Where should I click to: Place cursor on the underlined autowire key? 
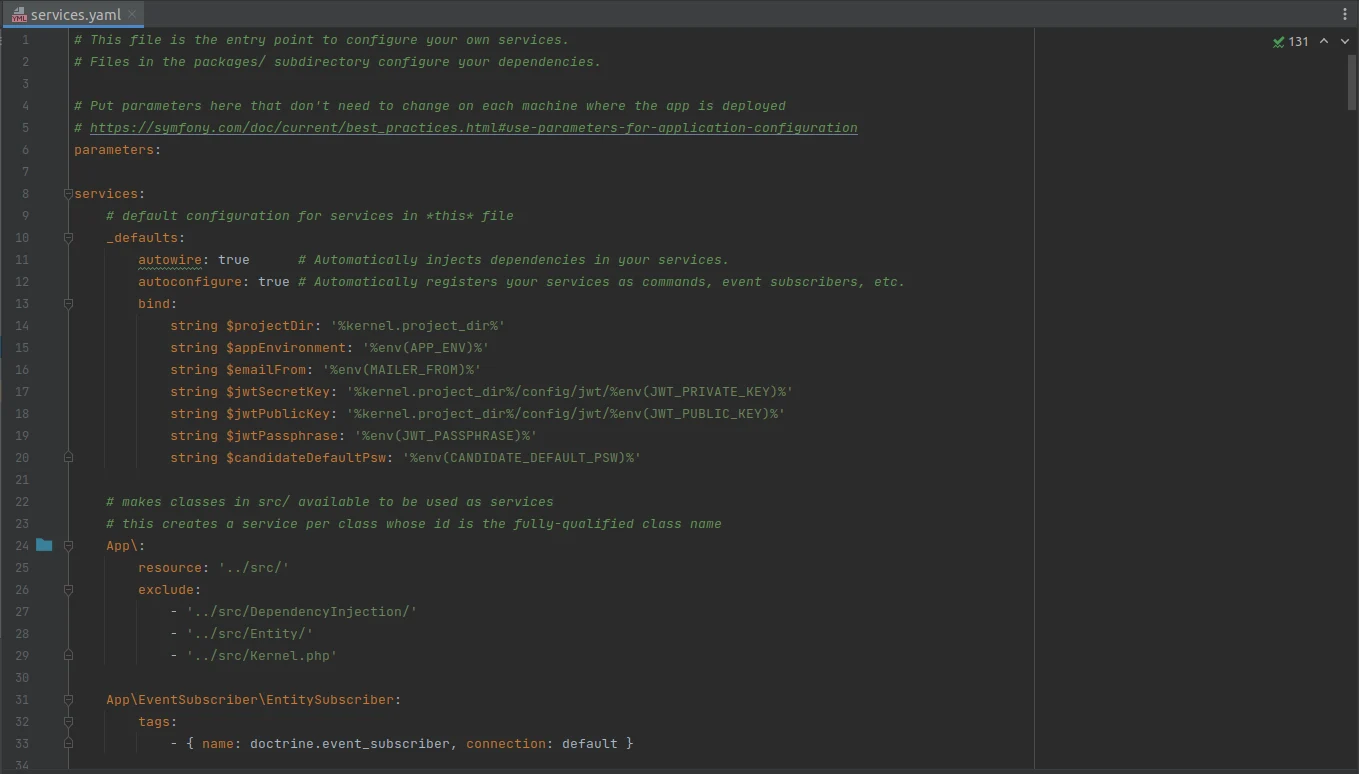(169, 260)
